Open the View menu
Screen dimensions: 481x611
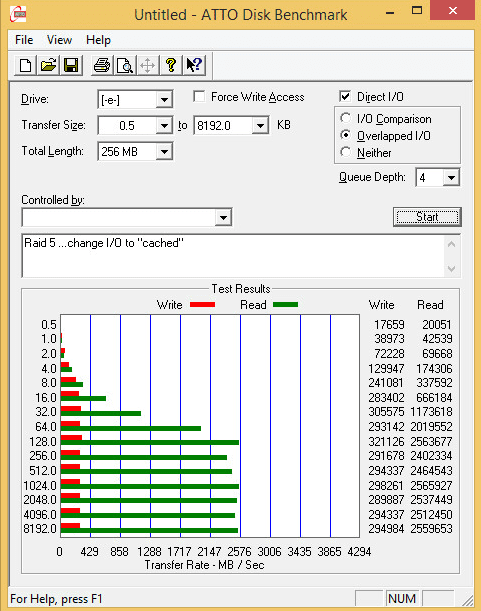pos(59,40)
